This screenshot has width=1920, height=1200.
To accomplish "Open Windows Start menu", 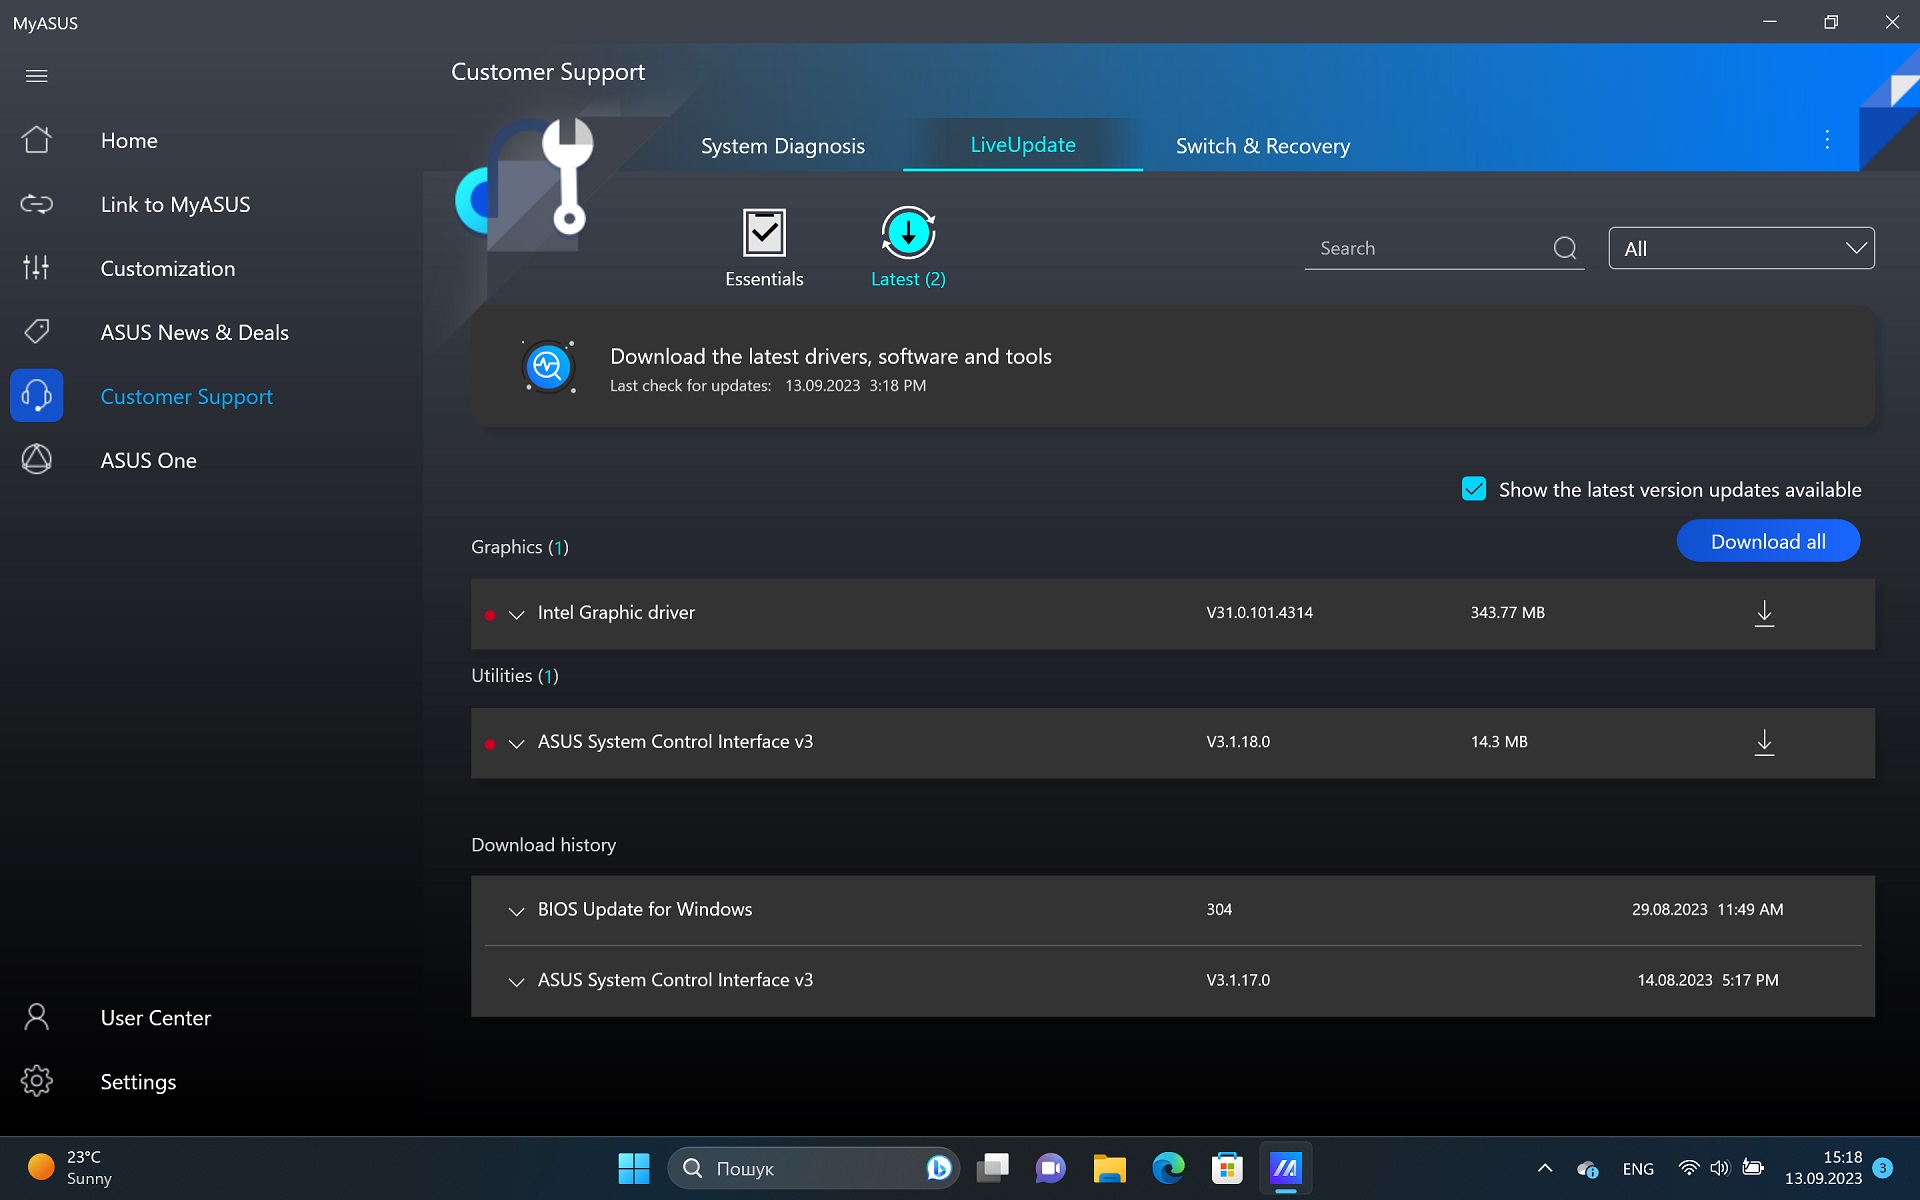I will tap(633, 1168).
